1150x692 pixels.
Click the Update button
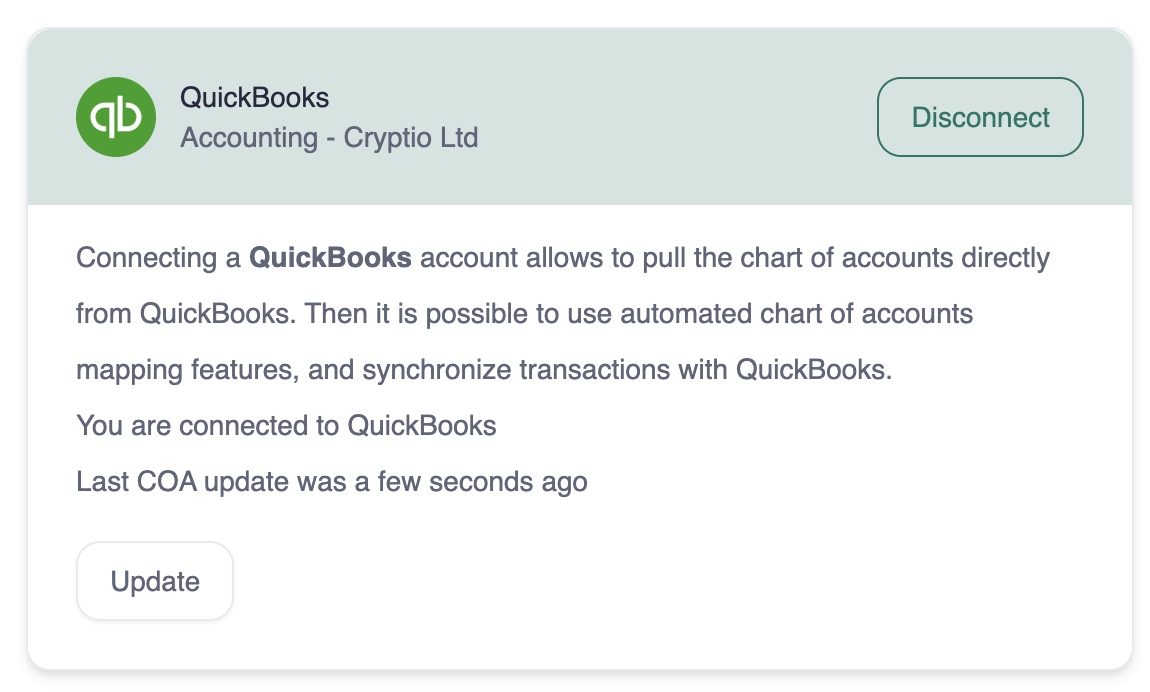pos(155,581)
